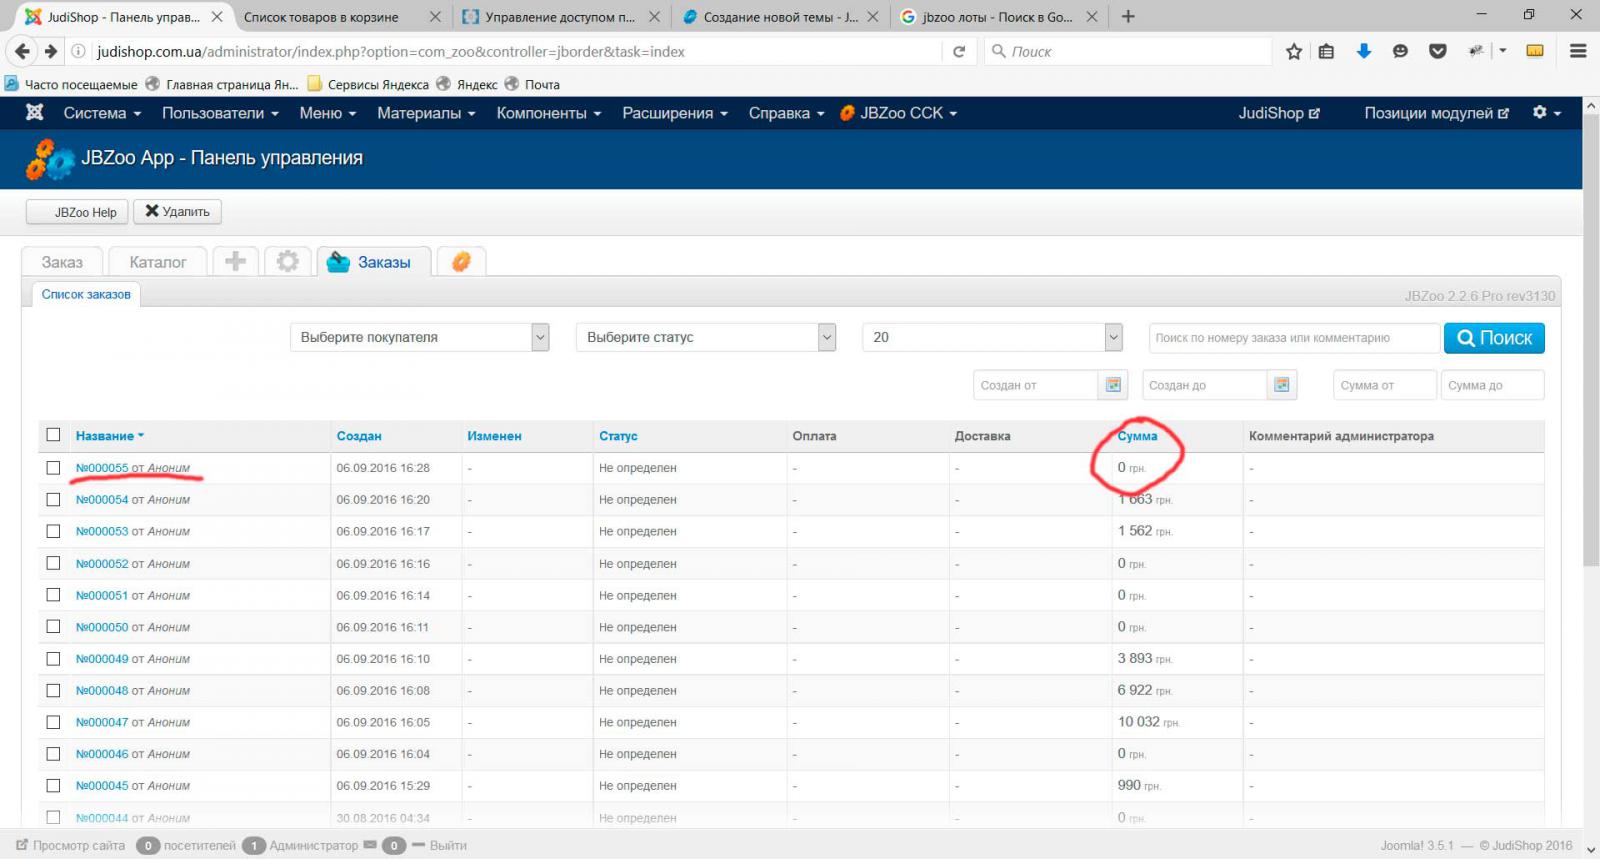The image size is (1600, 859).
Task: Tick the select-all checkbox in table header
Action: (53, 435)
